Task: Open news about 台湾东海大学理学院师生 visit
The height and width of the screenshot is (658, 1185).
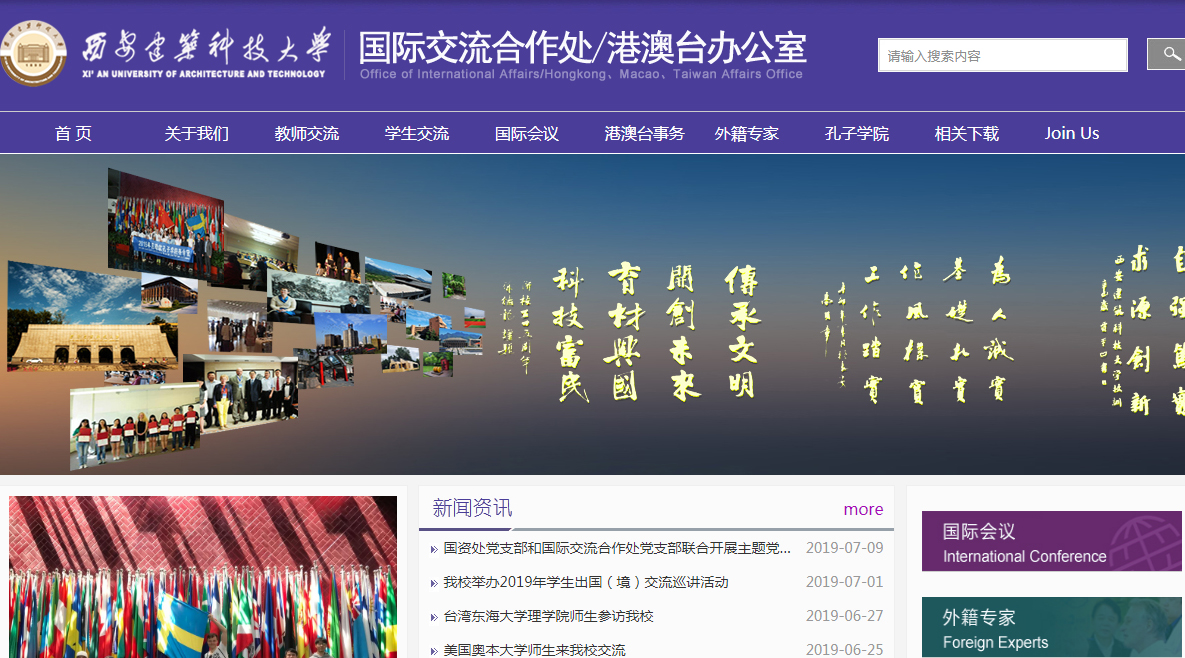Action: tap(548, 616)
